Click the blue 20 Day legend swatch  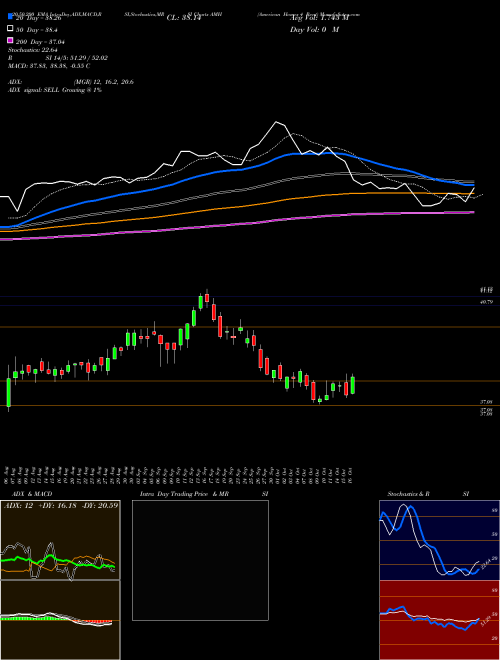coord(10,17)
